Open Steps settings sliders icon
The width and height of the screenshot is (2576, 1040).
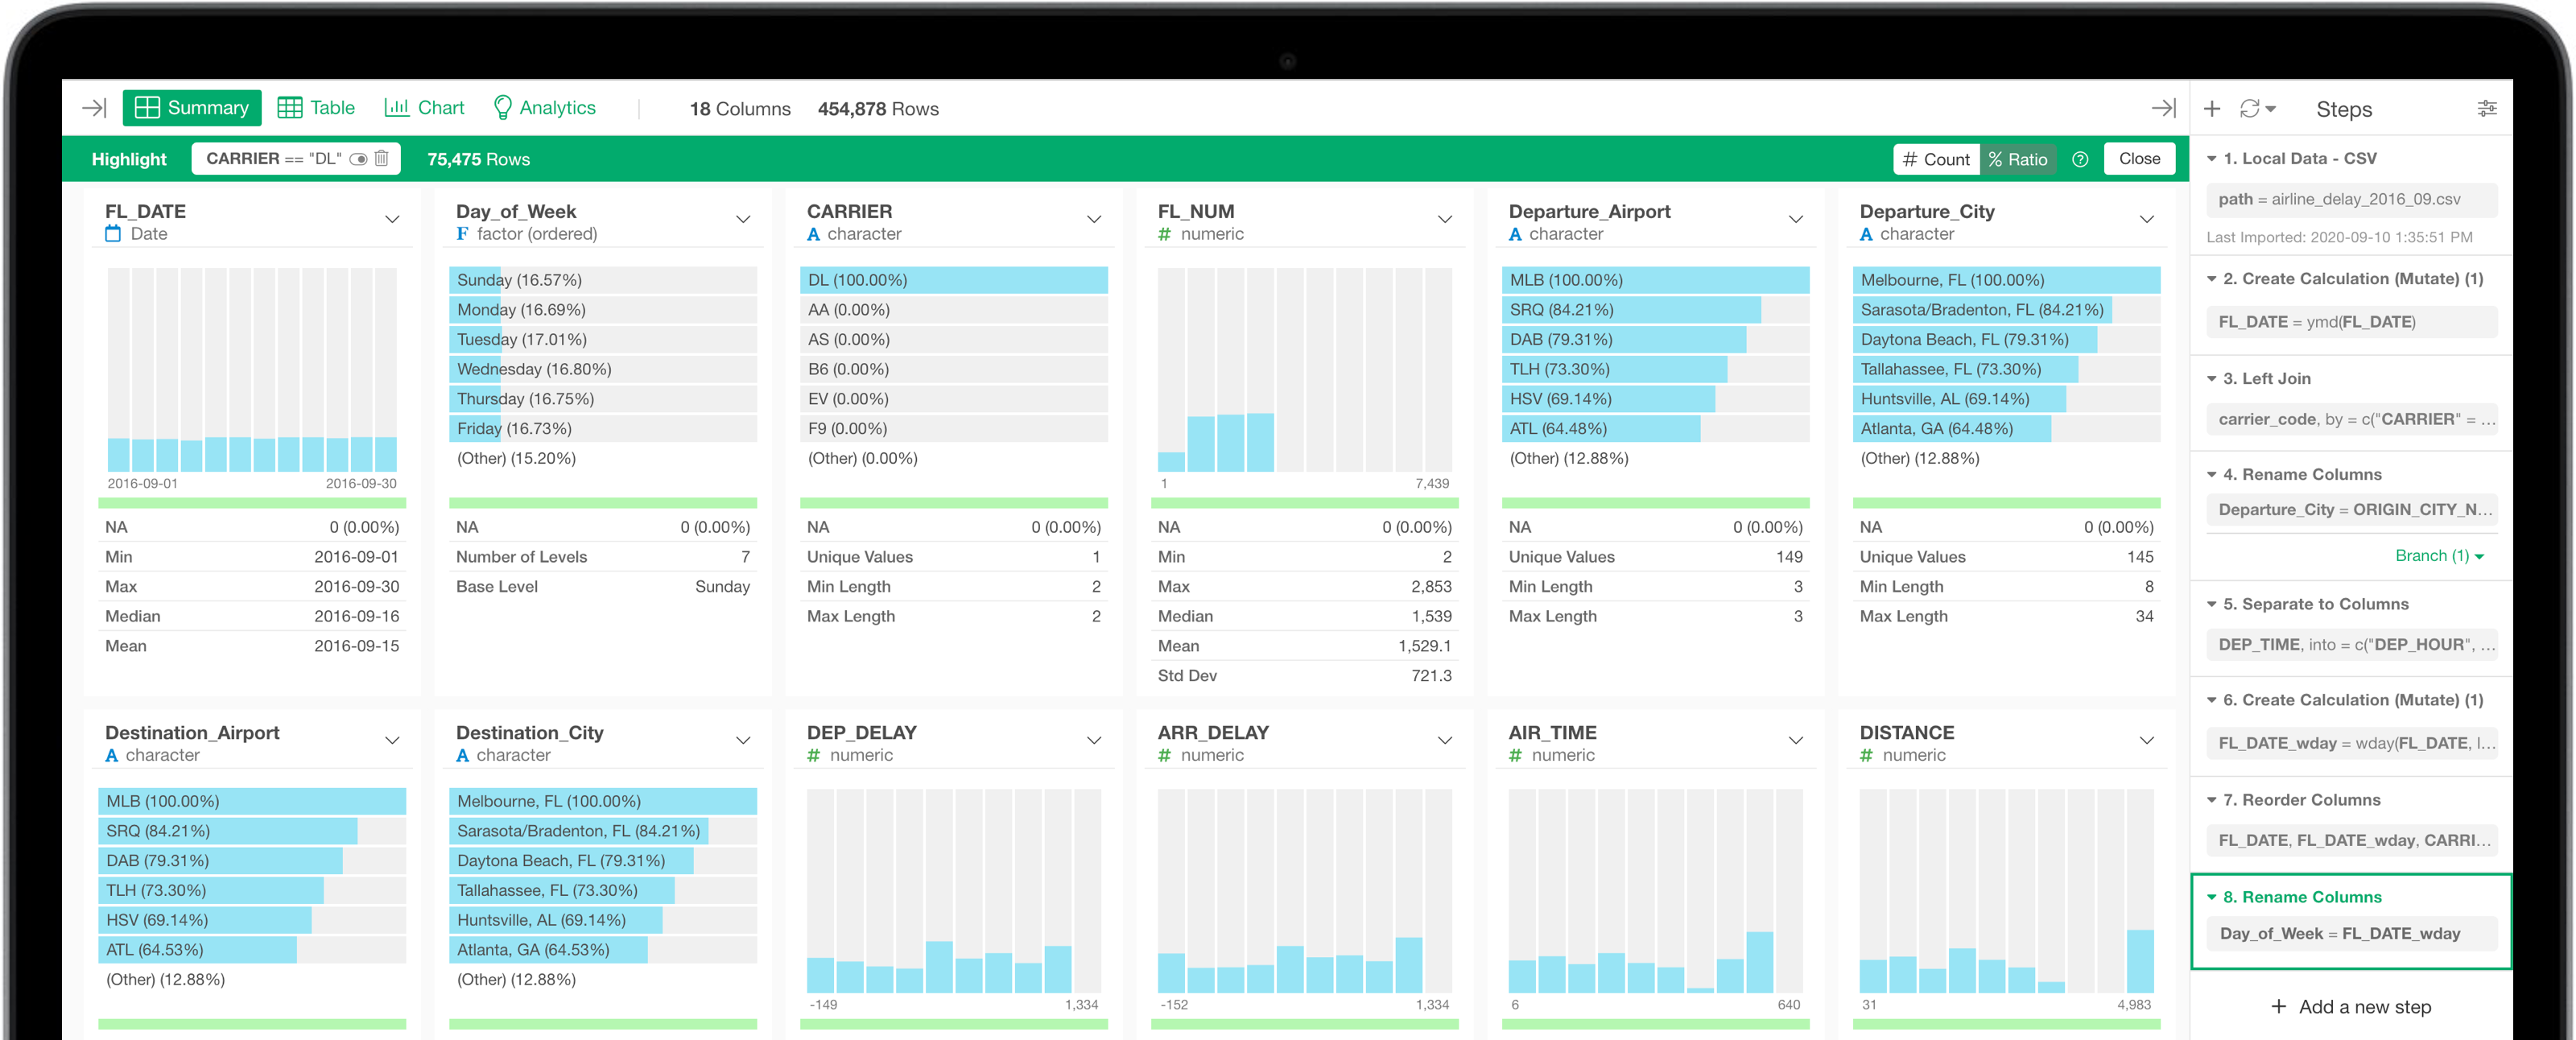tap(2486, 109)
